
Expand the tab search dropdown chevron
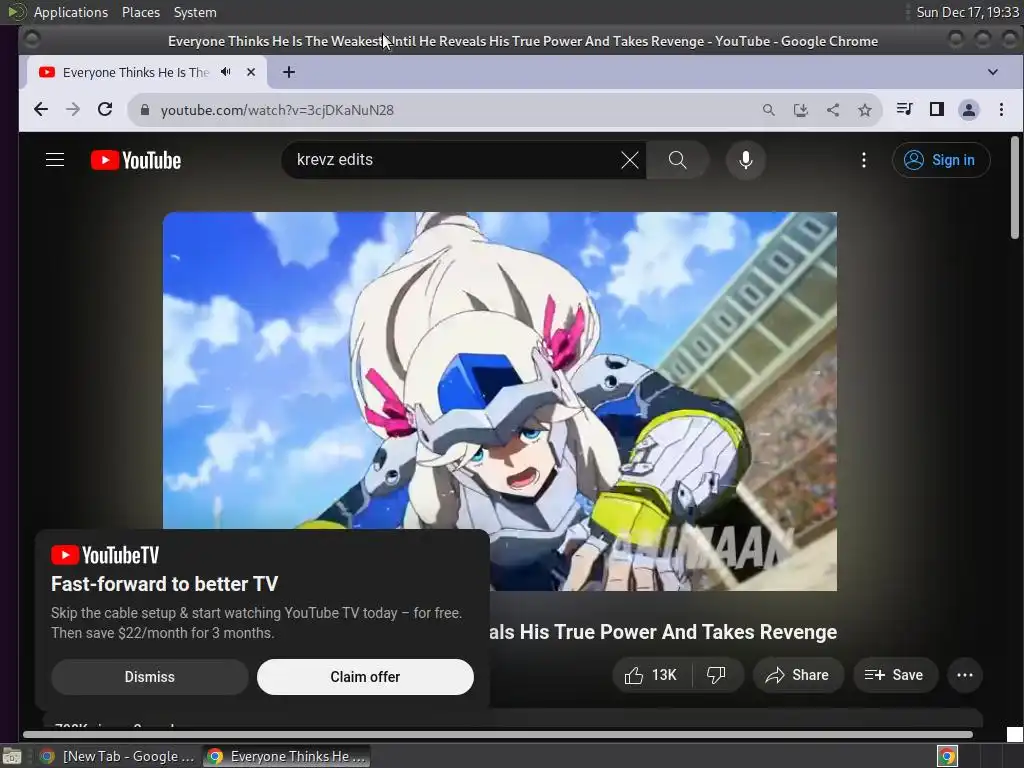993,72
